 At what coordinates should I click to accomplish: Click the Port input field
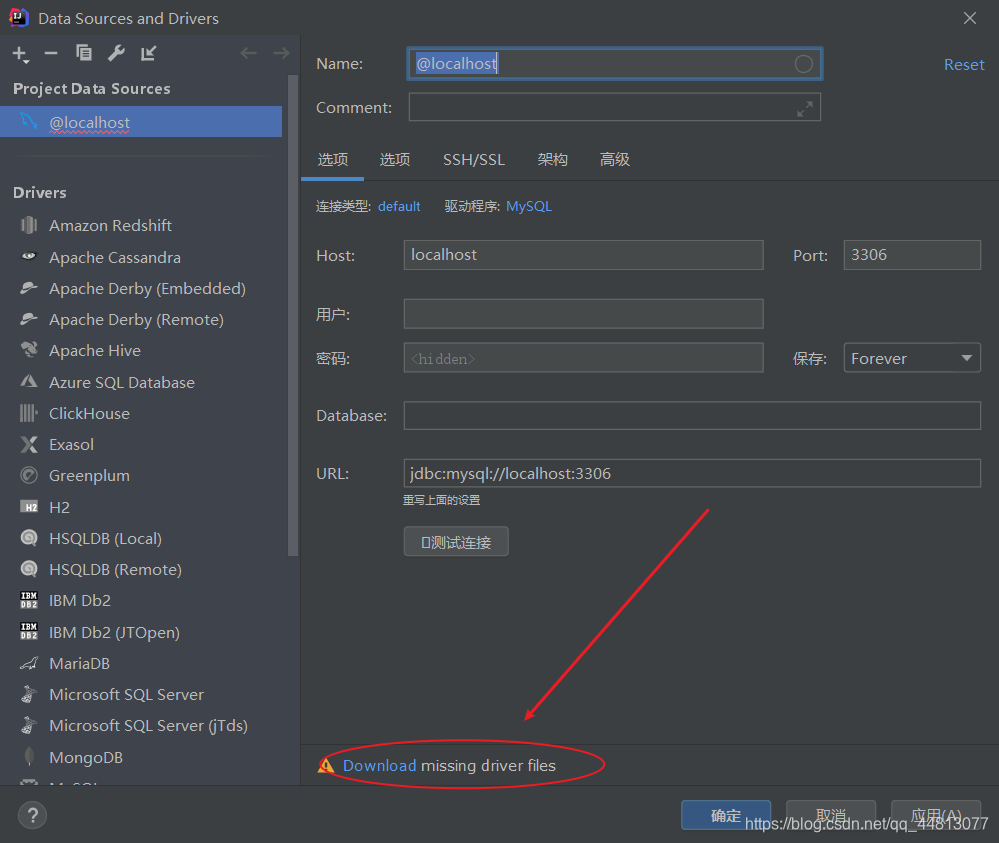click(x=912, y=255)
